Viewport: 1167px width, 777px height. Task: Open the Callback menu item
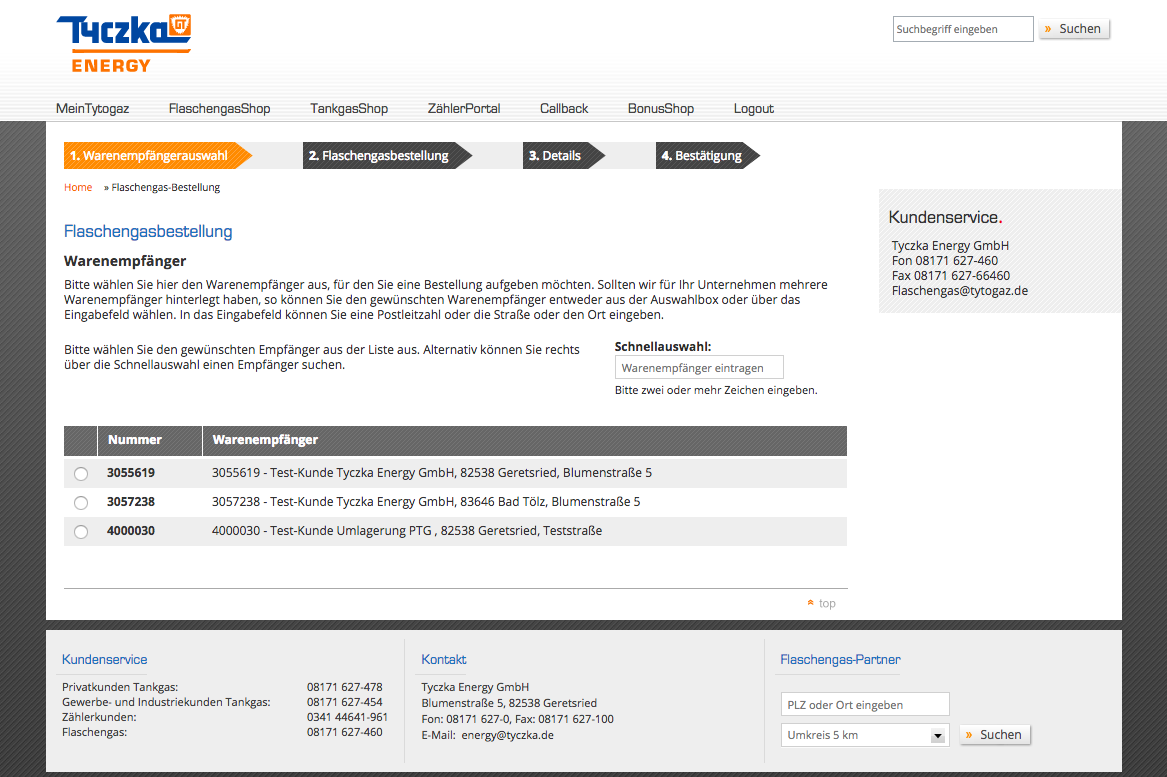(564, 109)
